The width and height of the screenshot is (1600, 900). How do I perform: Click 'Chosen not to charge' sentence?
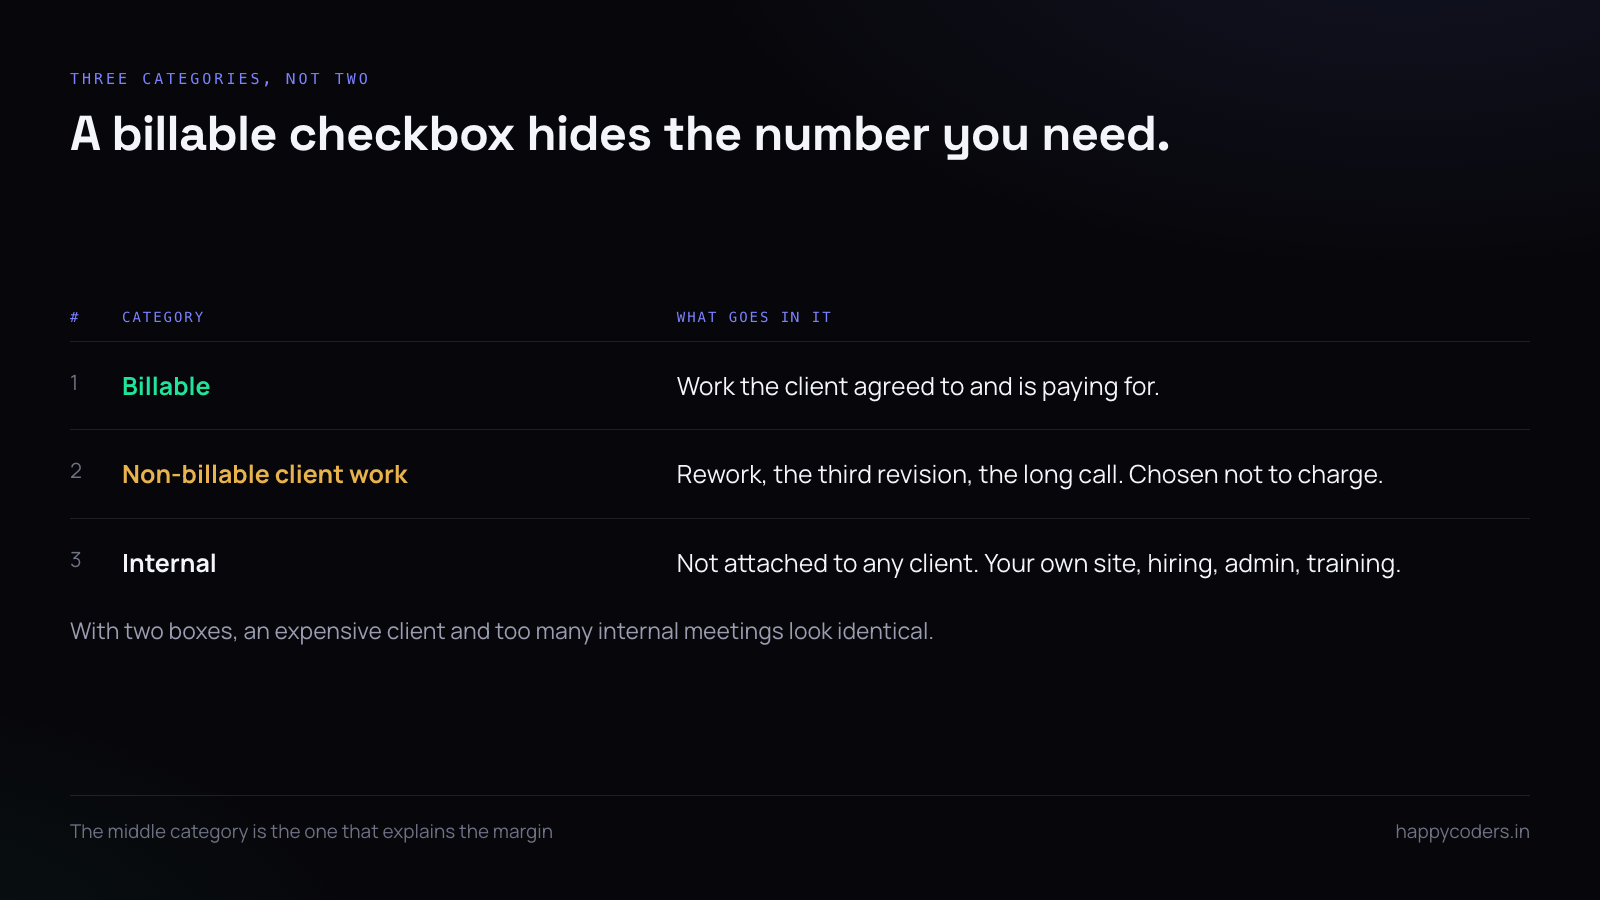pos(1256,475)
